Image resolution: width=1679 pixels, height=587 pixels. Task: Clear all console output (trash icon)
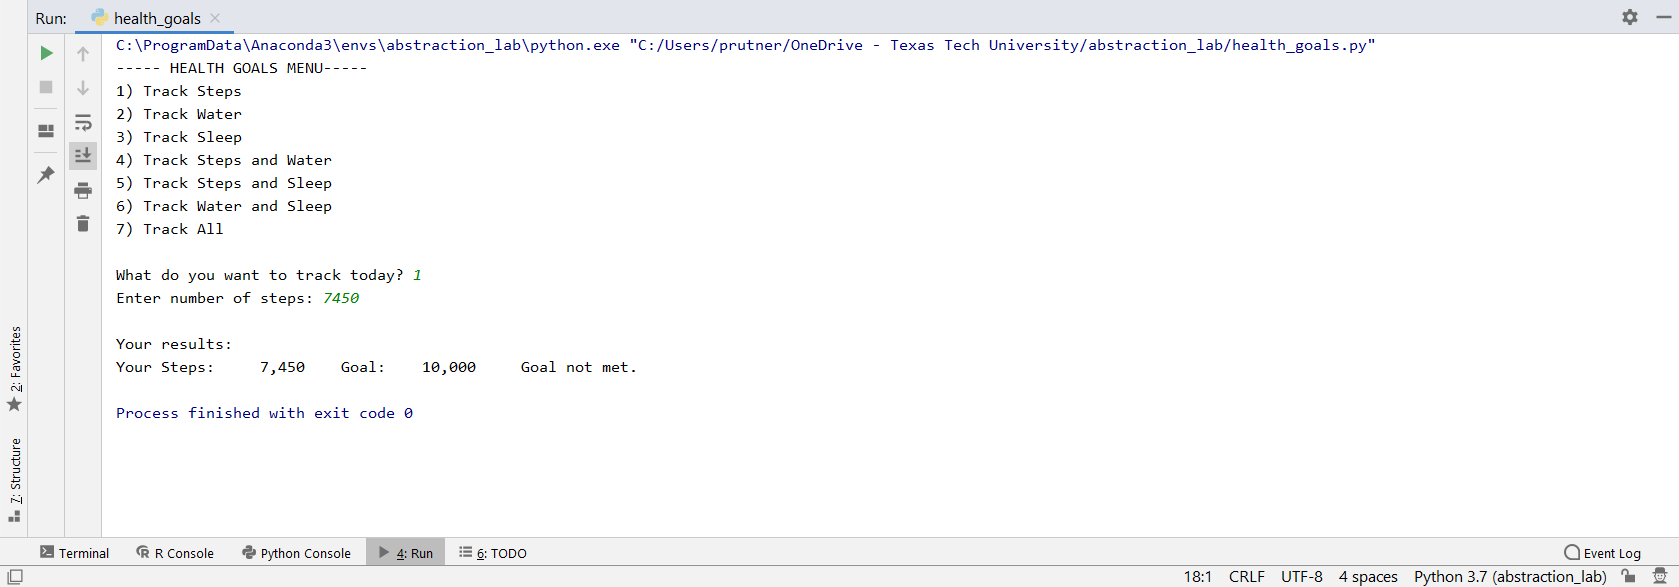83,223
